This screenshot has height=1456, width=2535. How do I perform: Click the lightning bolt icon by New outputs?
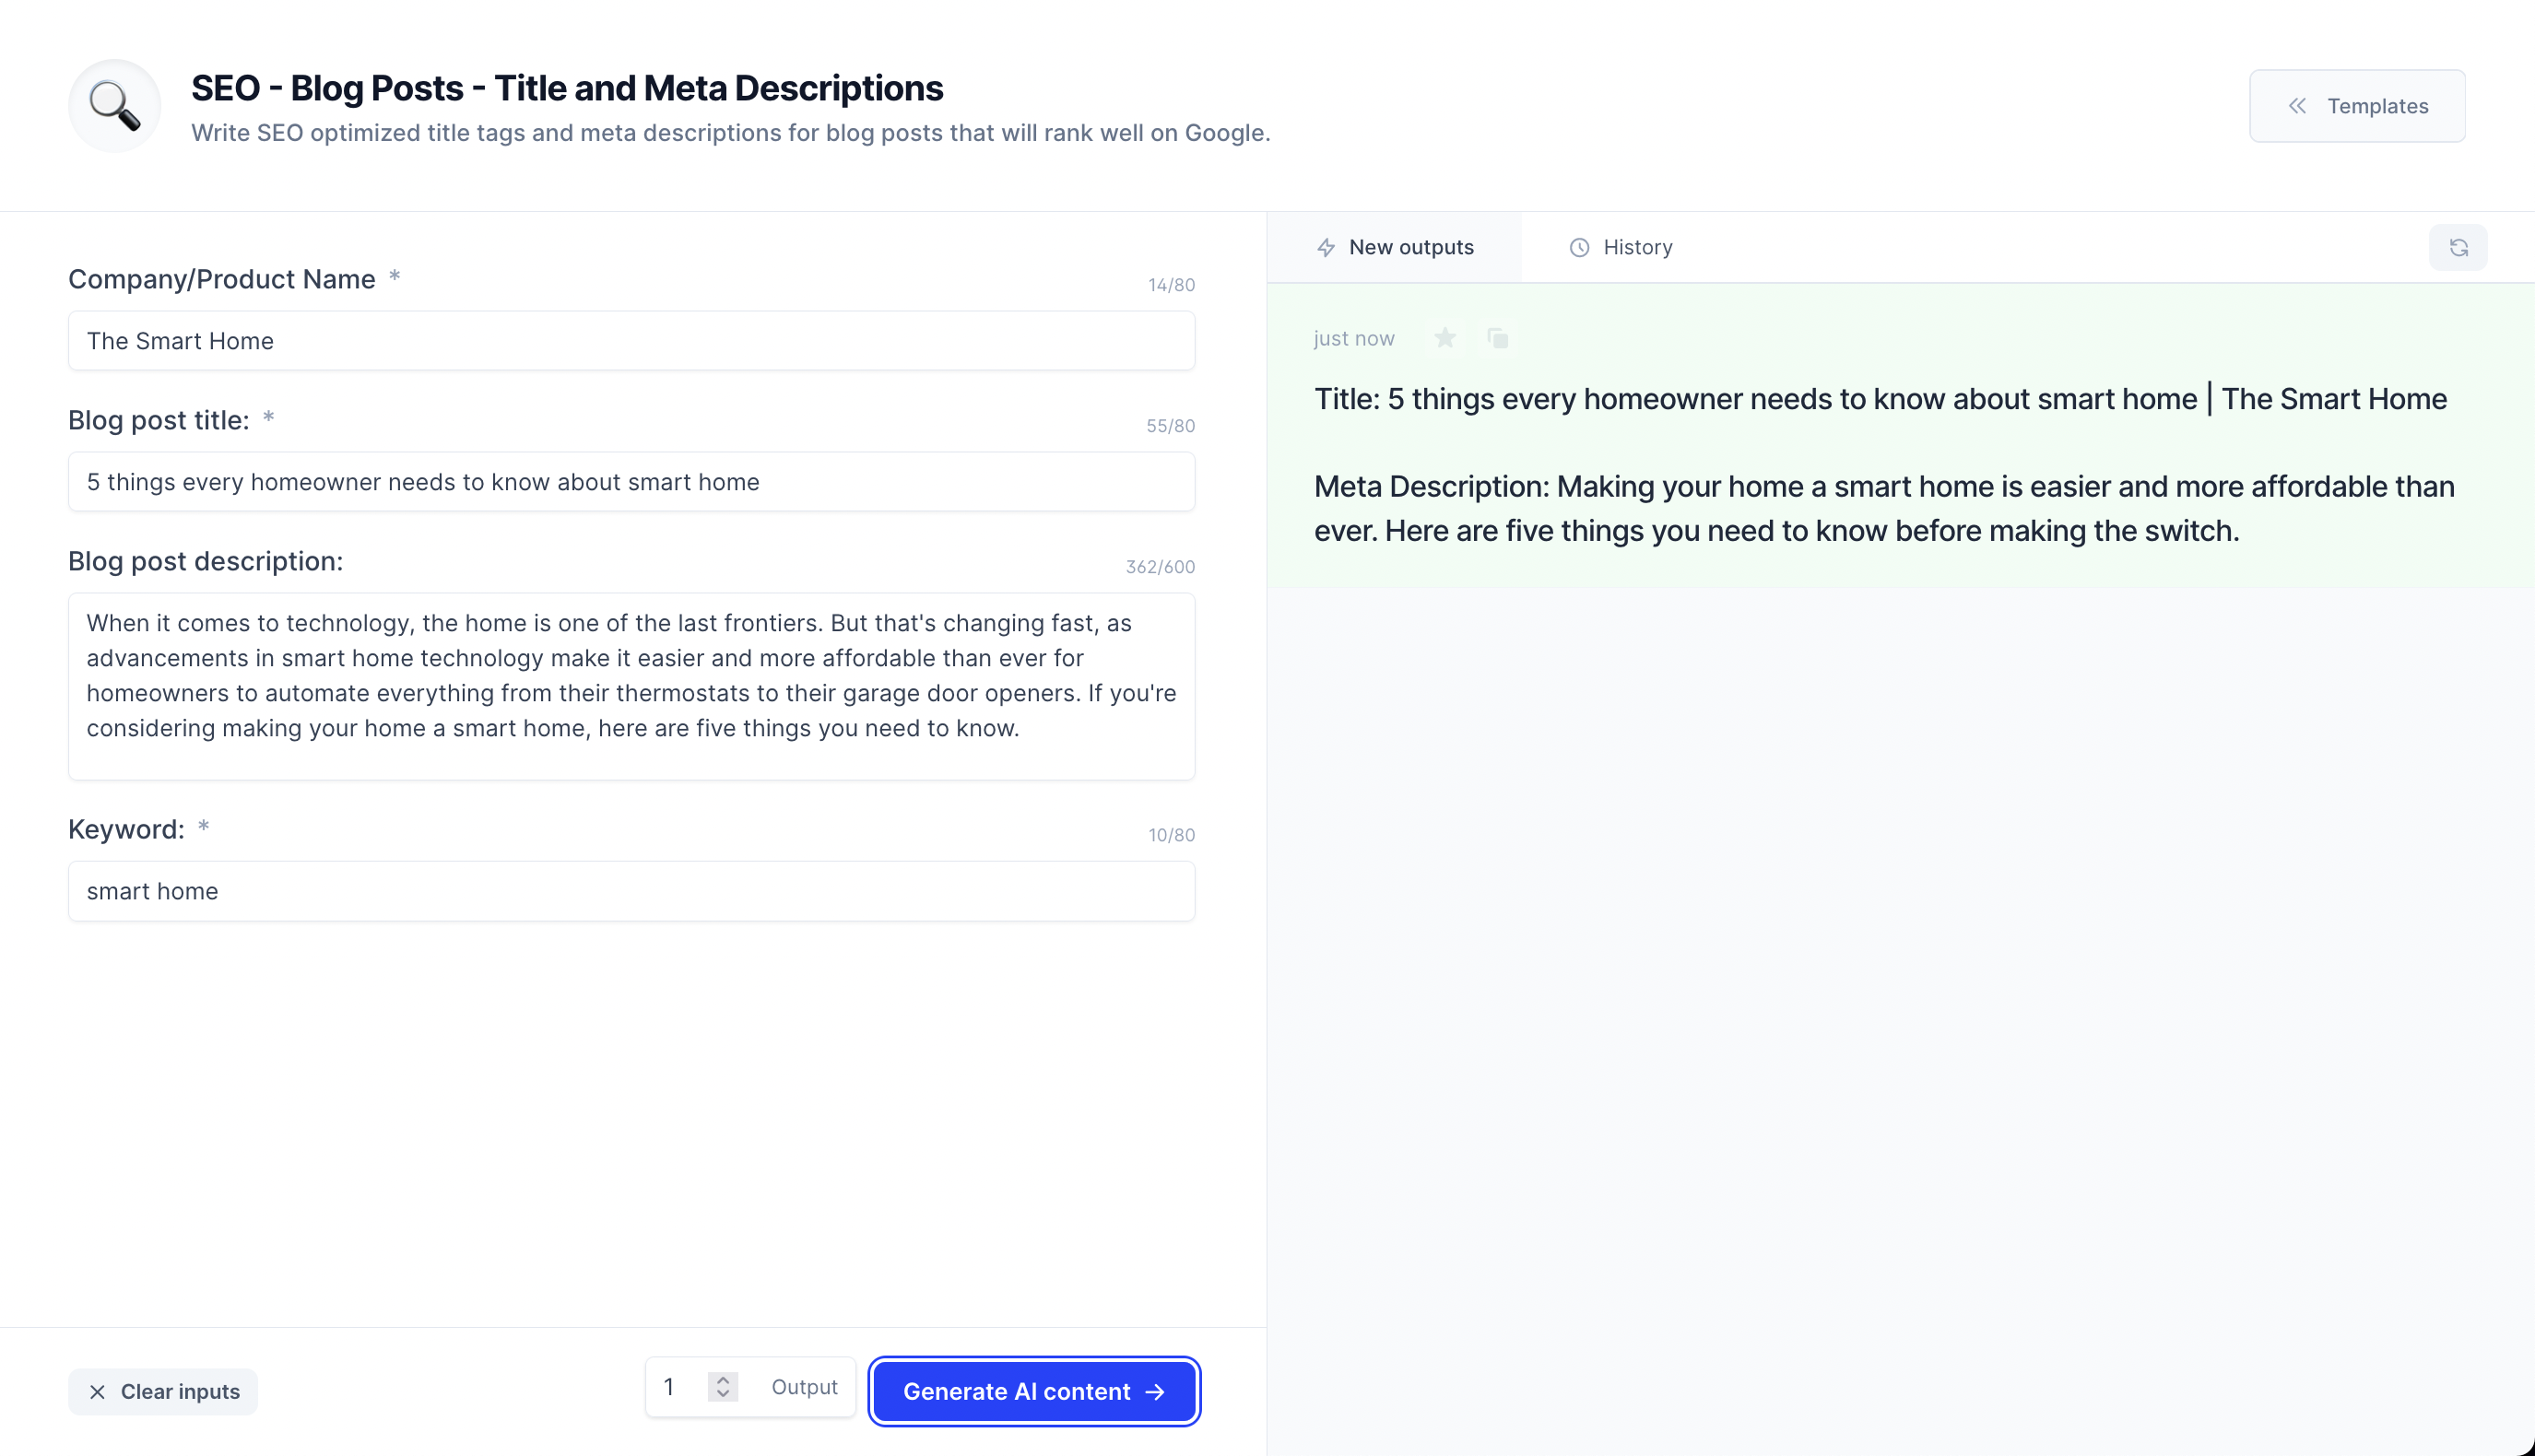pyautogui.click(x=1326, y=247)
